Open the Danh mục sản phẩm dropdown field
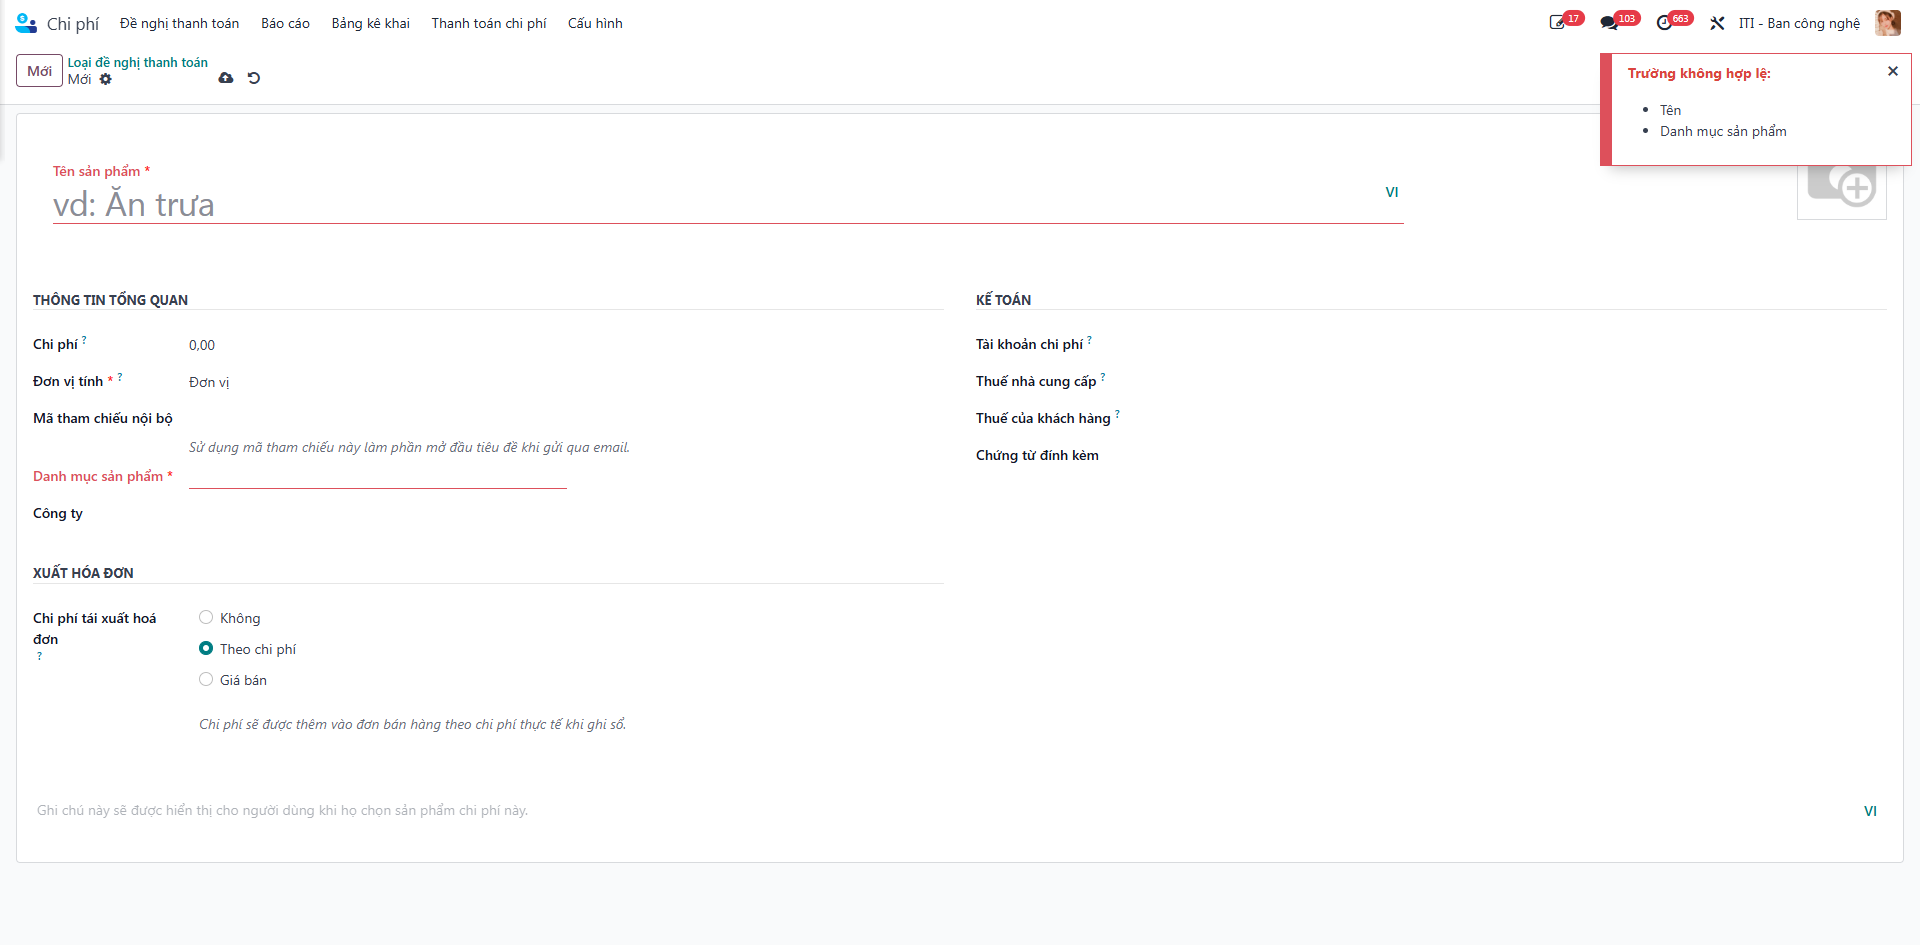1920x945 pixels. coord(378,477)
